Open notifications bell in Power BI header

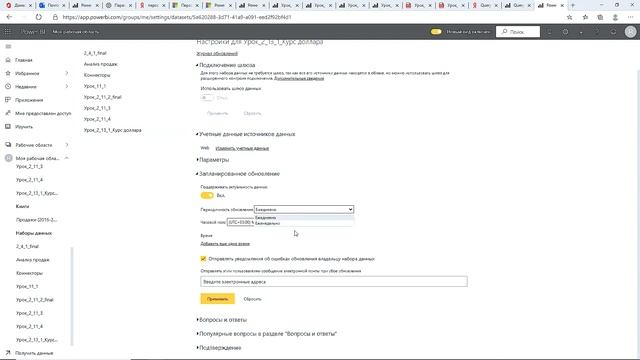point(549,31)
